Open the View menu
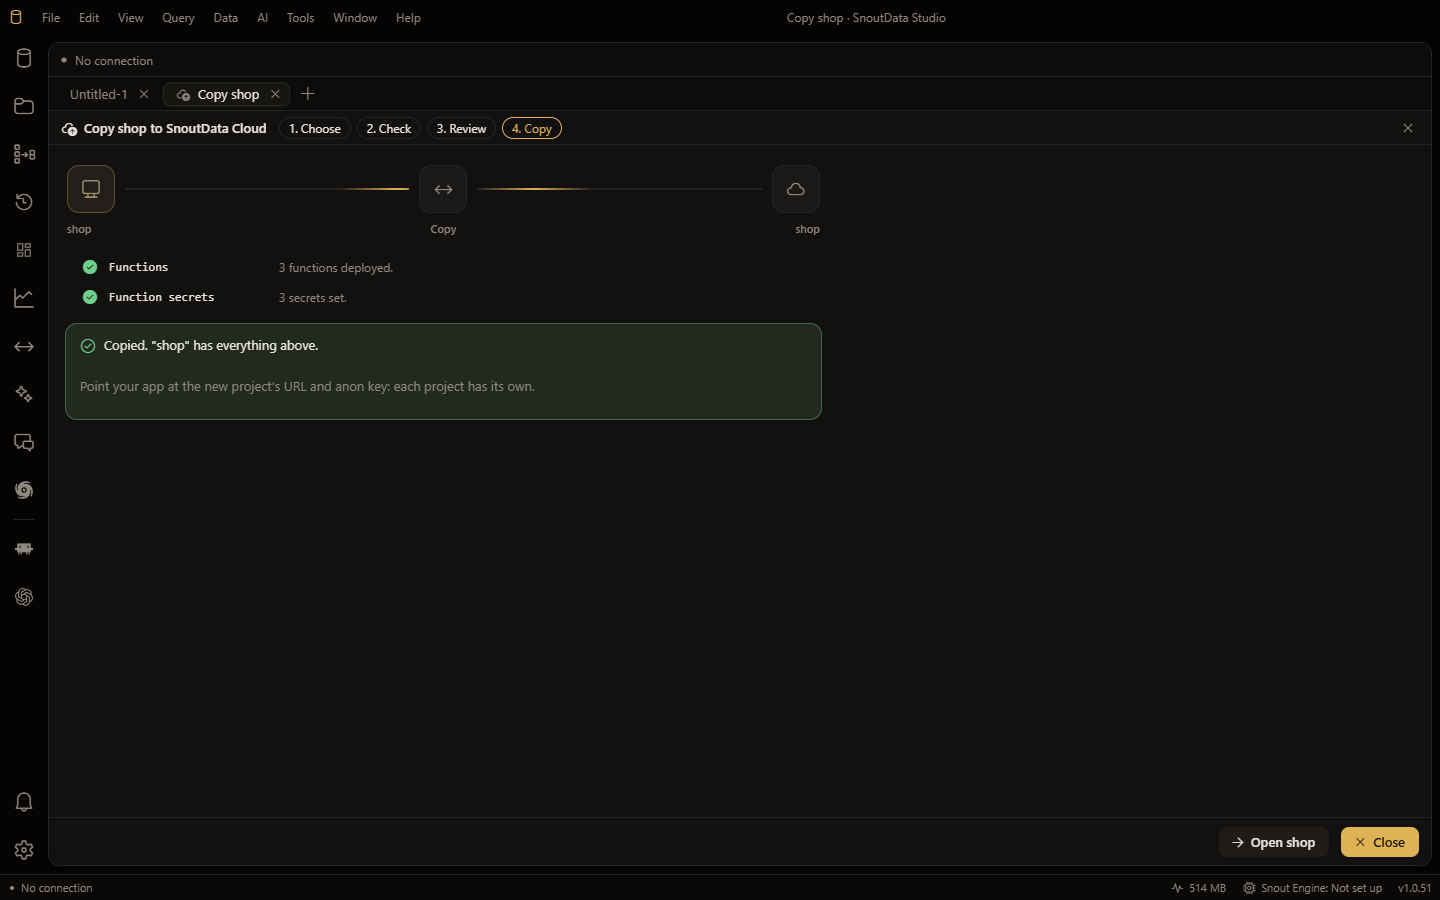Viewport: 1440px width, 900px height. (131, 18)
